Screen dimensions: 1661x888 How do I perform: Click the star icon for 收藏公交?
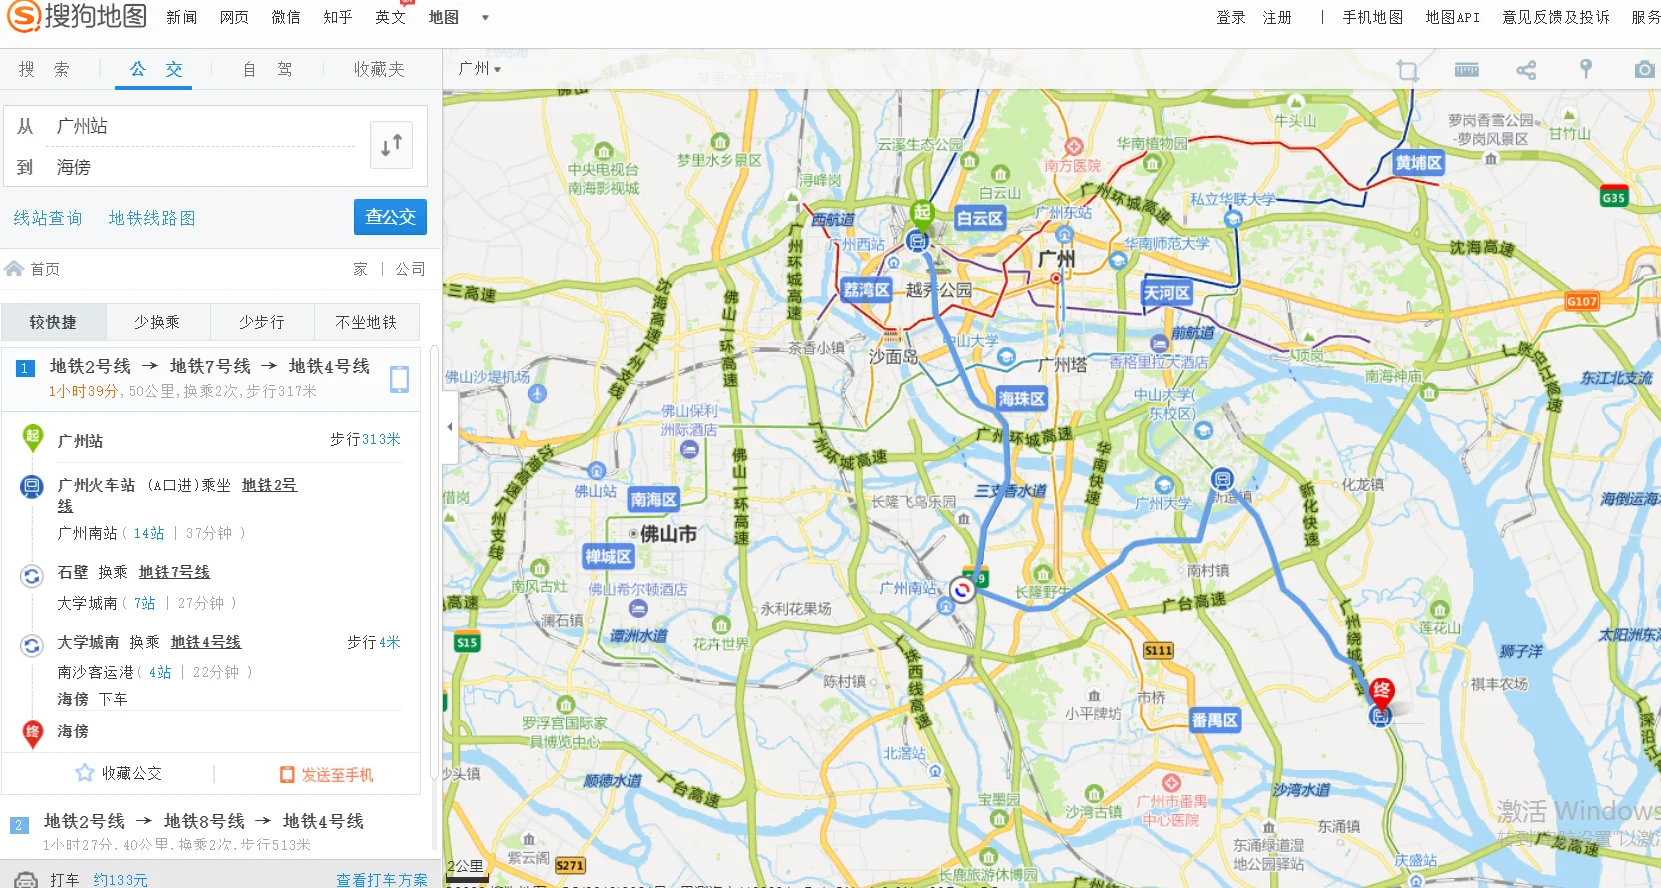coord(85,773)
